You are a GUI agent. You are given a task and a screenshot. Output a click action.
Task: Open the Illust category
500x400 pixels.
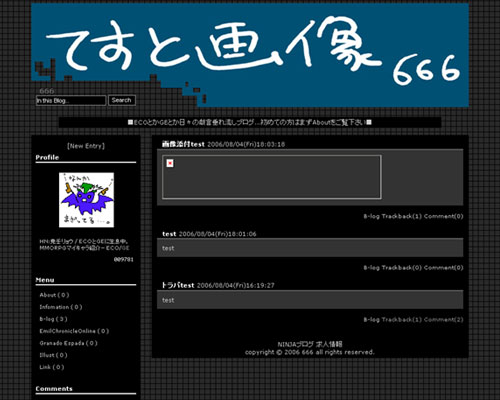53,355
